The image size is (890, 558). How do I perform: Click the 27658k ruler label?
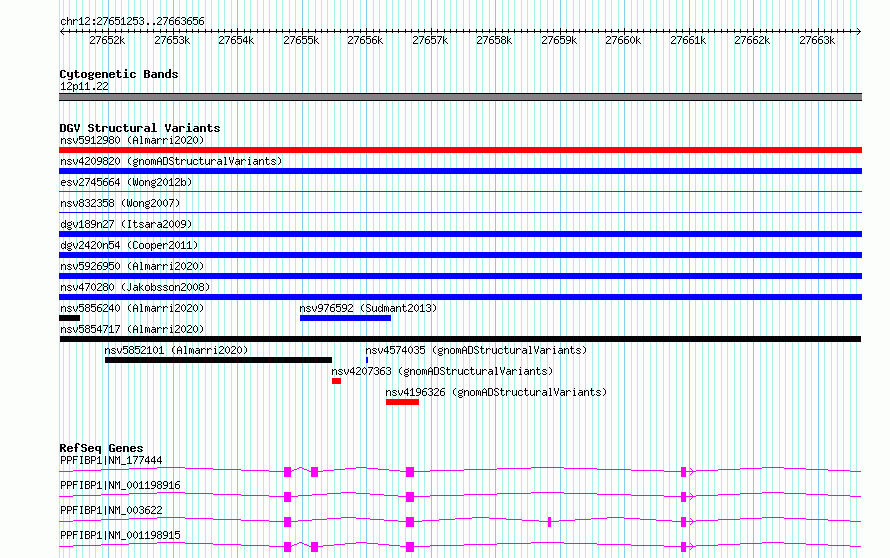494,41
